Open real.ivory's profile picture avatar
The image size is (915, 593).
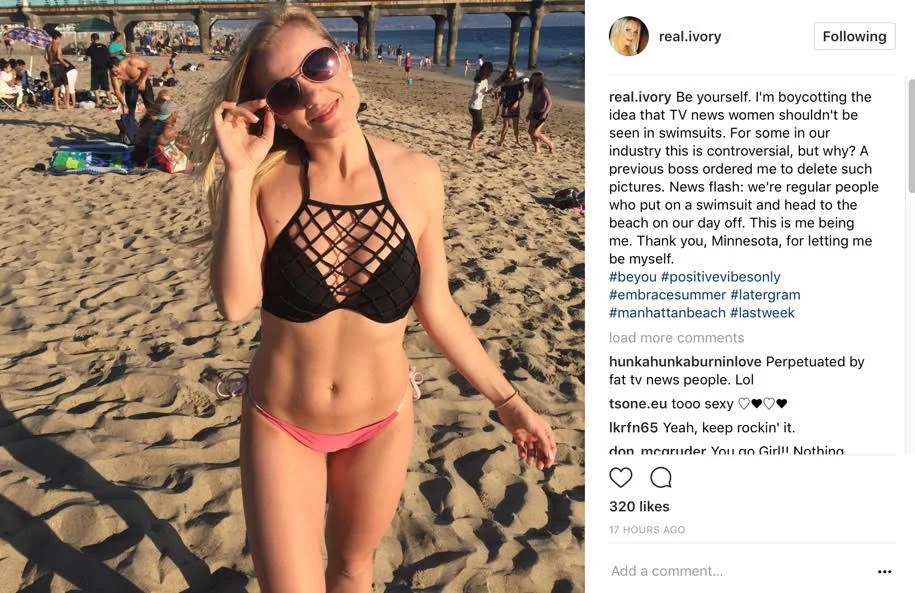coord(628,36)
